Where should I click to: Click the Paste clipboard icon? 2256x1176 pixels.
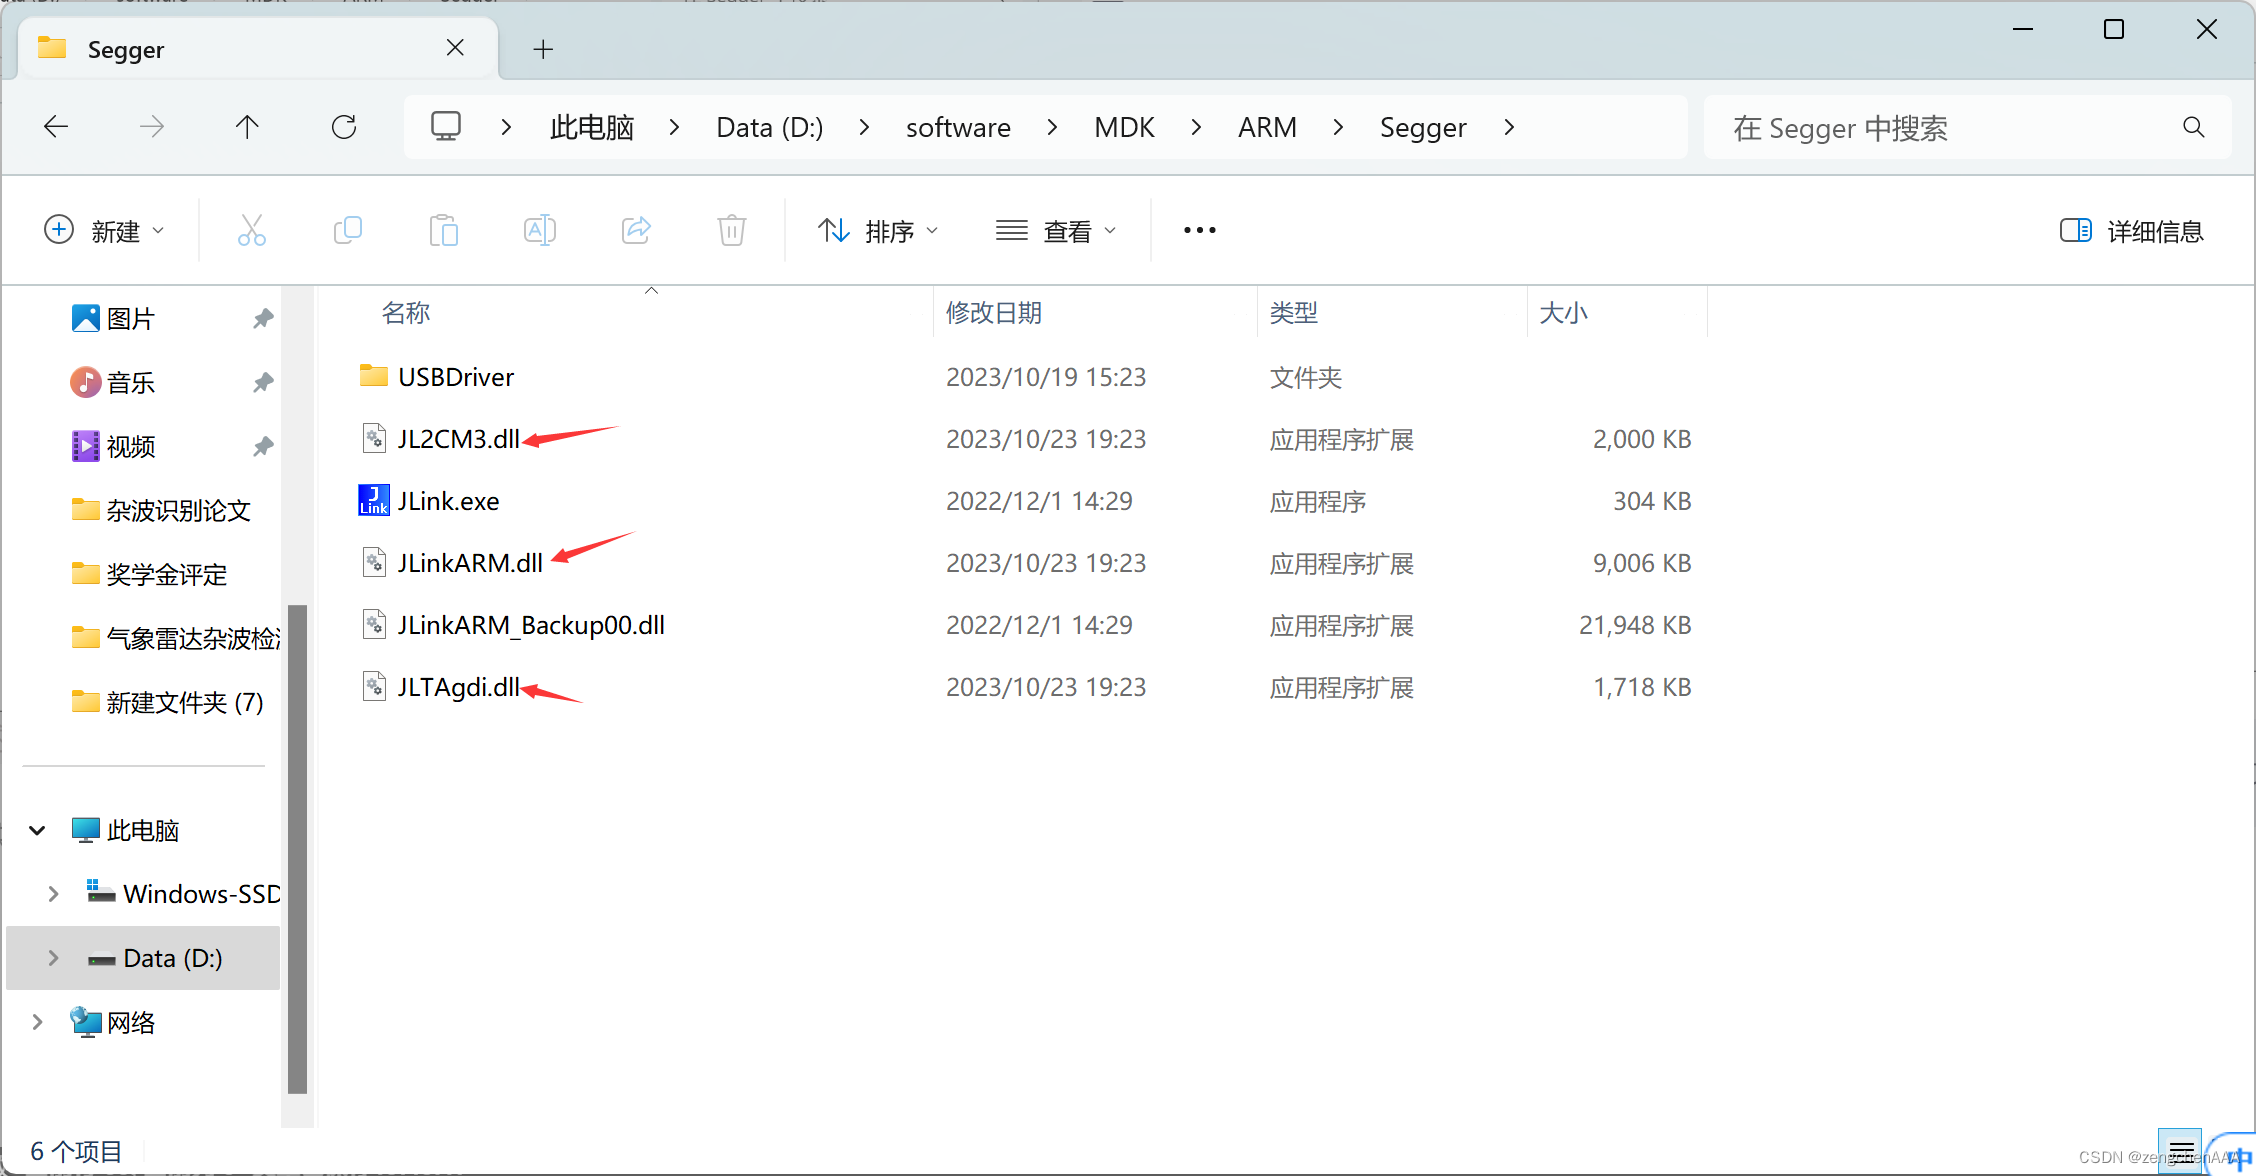point(444,230)
